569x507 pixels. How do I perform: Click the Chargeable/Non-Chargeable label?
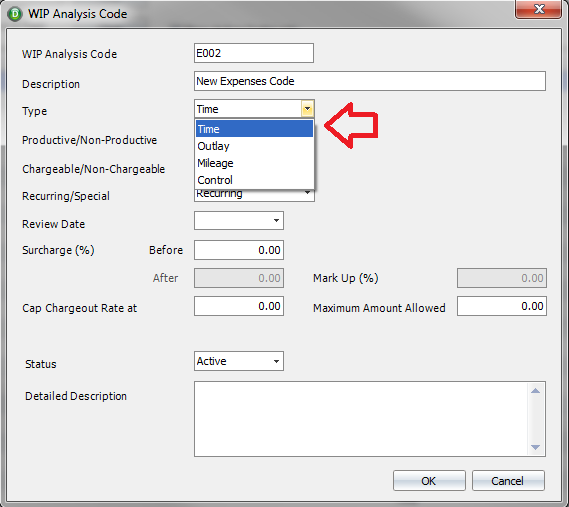click(94, 169)
